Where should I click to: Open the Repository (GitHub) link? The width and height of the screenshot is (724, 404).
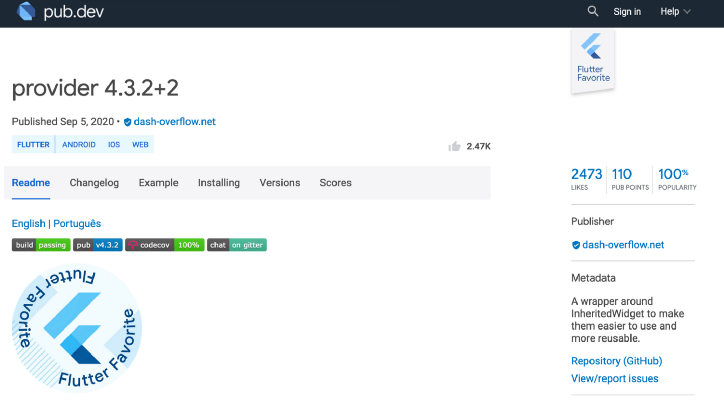[x=616, y=361]
